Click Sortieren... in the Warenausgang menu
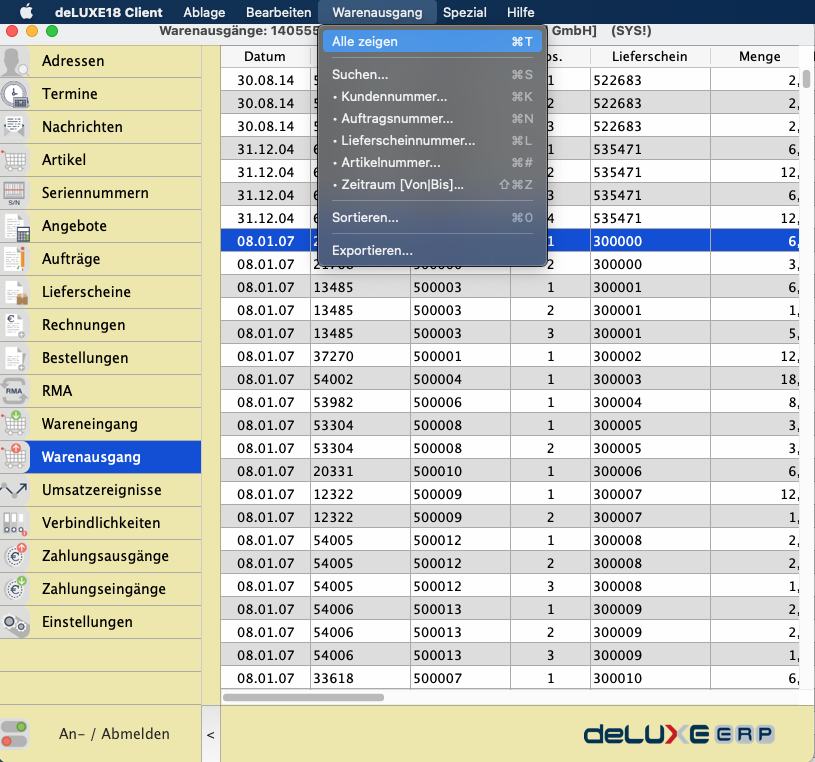 [365, 217]
